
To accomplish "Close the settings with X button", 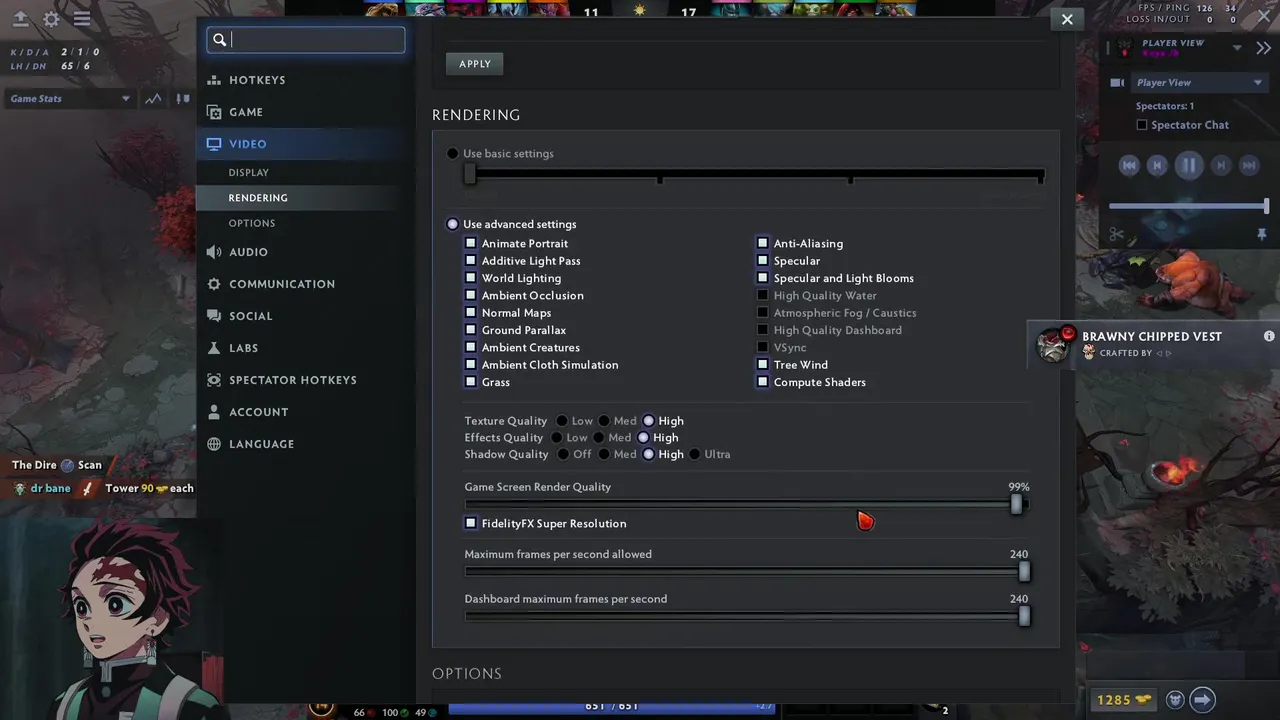I will (x=1067, y=19).
